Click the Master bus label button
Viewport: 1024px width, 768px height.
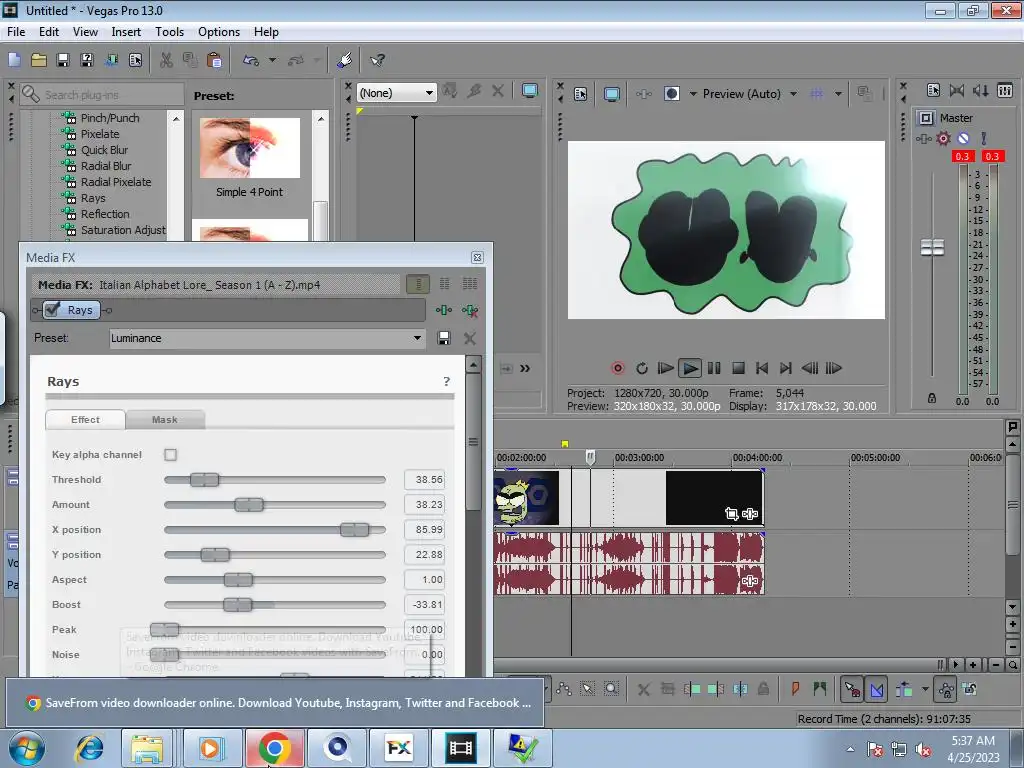coord(926,118)
